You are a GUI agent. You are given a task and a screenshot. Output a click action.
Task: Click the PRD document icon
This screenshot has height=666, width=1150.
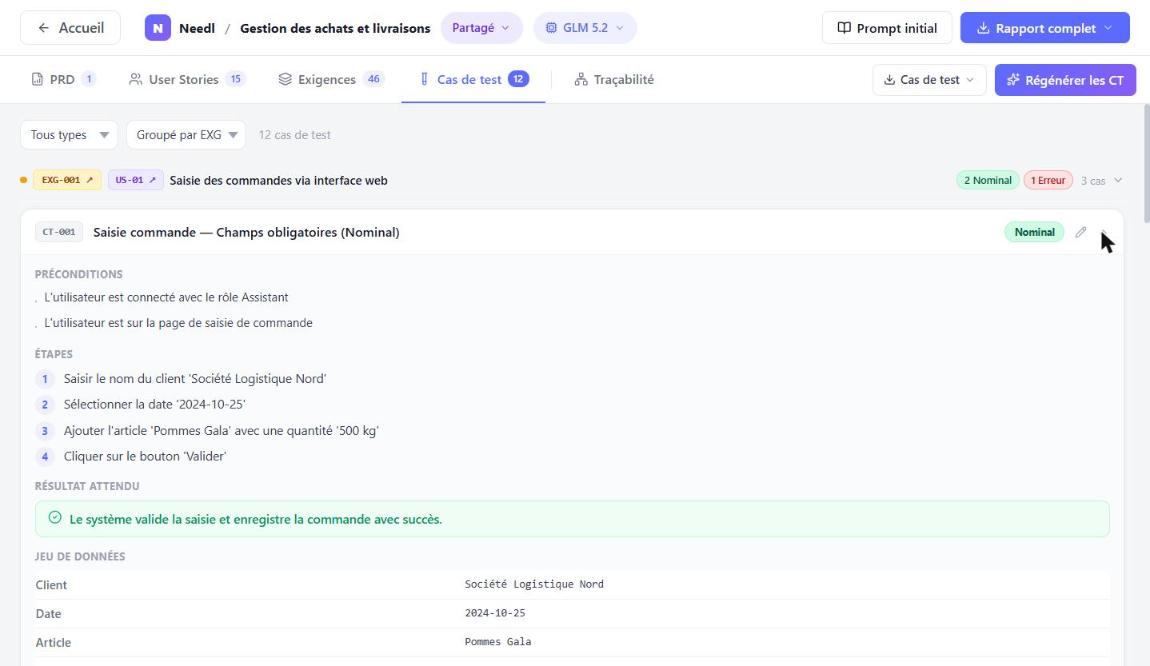click(x=37, y=79)
